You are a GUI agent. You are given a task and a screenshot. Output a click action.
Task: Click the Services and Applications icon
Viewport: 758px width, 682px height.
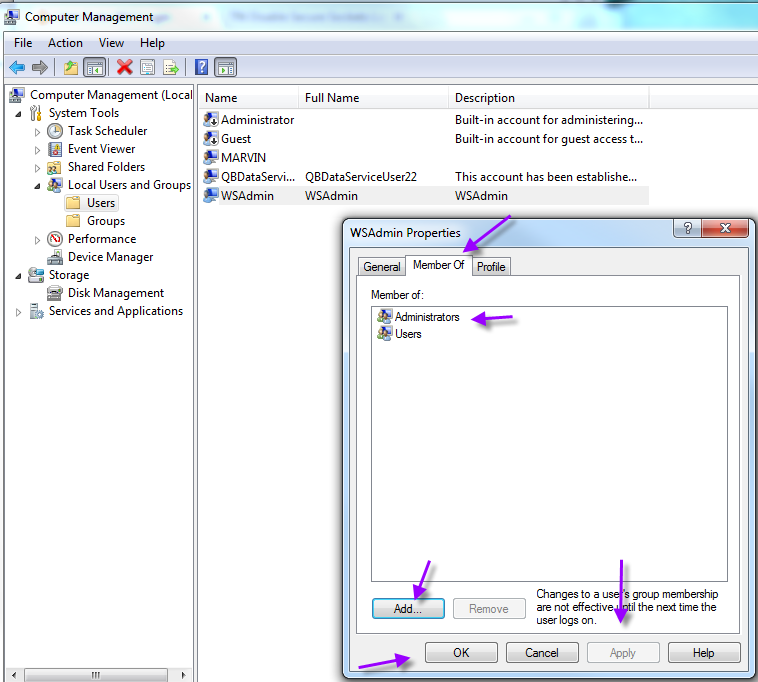tap(36, 311)
